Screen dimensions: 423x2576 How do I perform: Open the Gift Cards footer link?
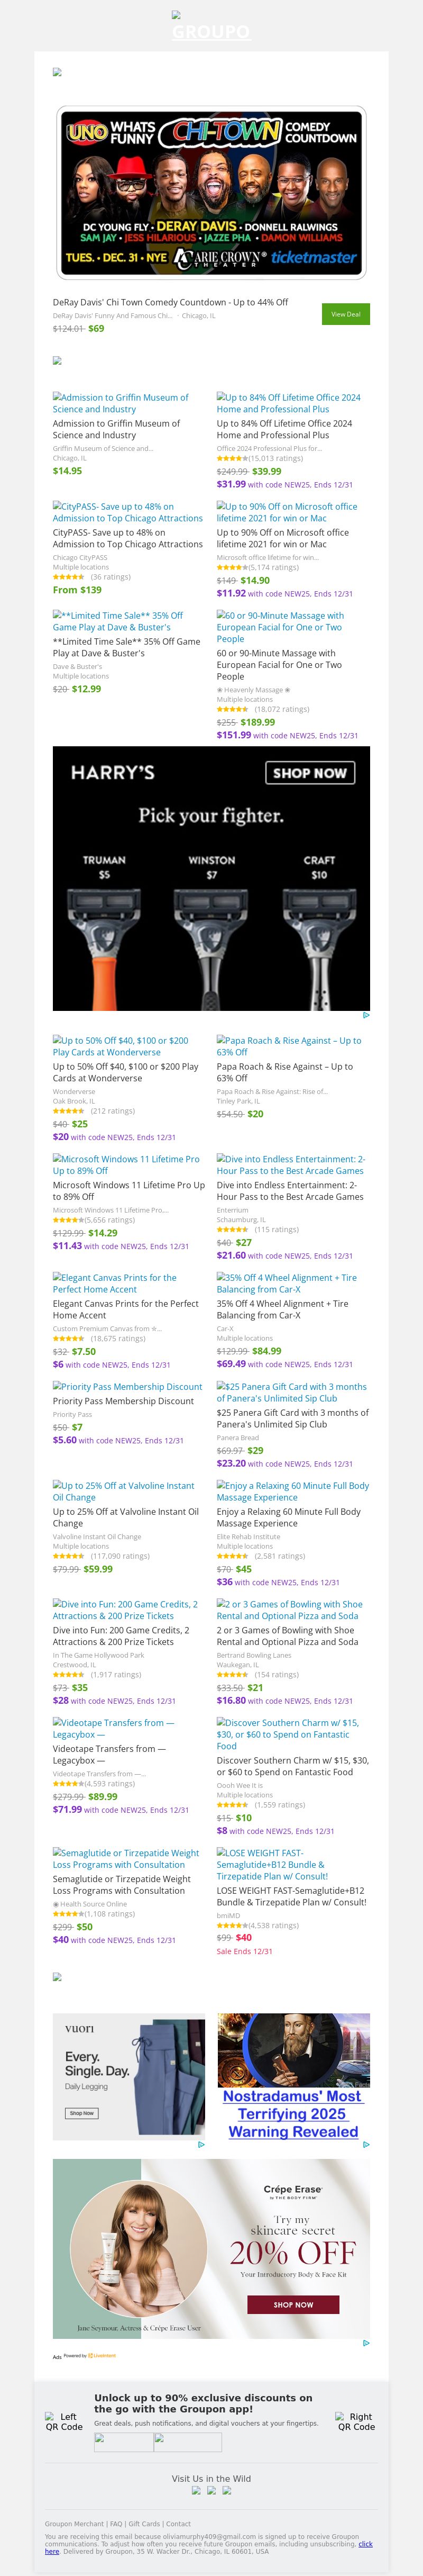coord(144,2524)
